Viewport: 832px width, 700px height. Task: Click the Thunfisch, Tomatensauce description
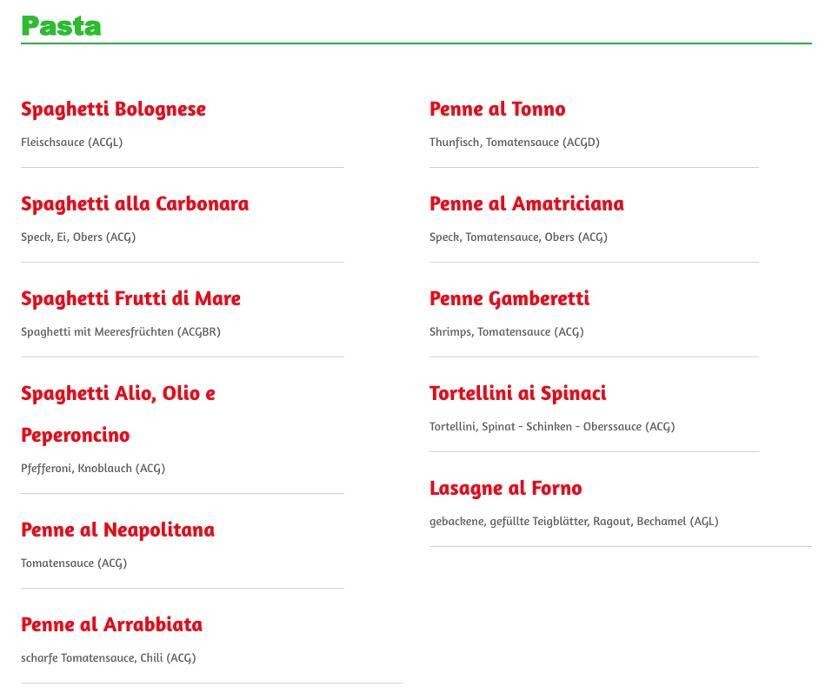[x=514, y=142]
